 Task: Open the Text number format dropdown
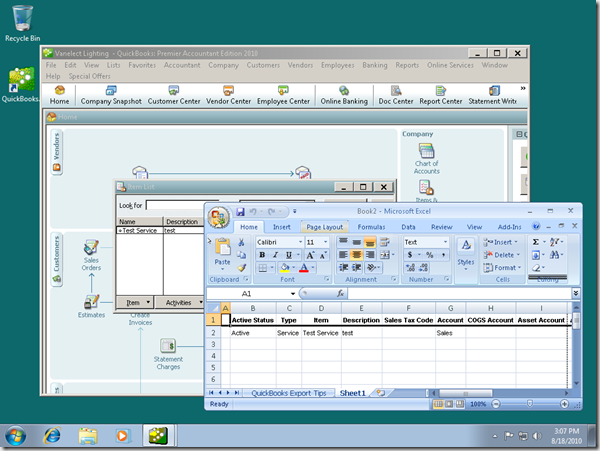click(445, 242)
